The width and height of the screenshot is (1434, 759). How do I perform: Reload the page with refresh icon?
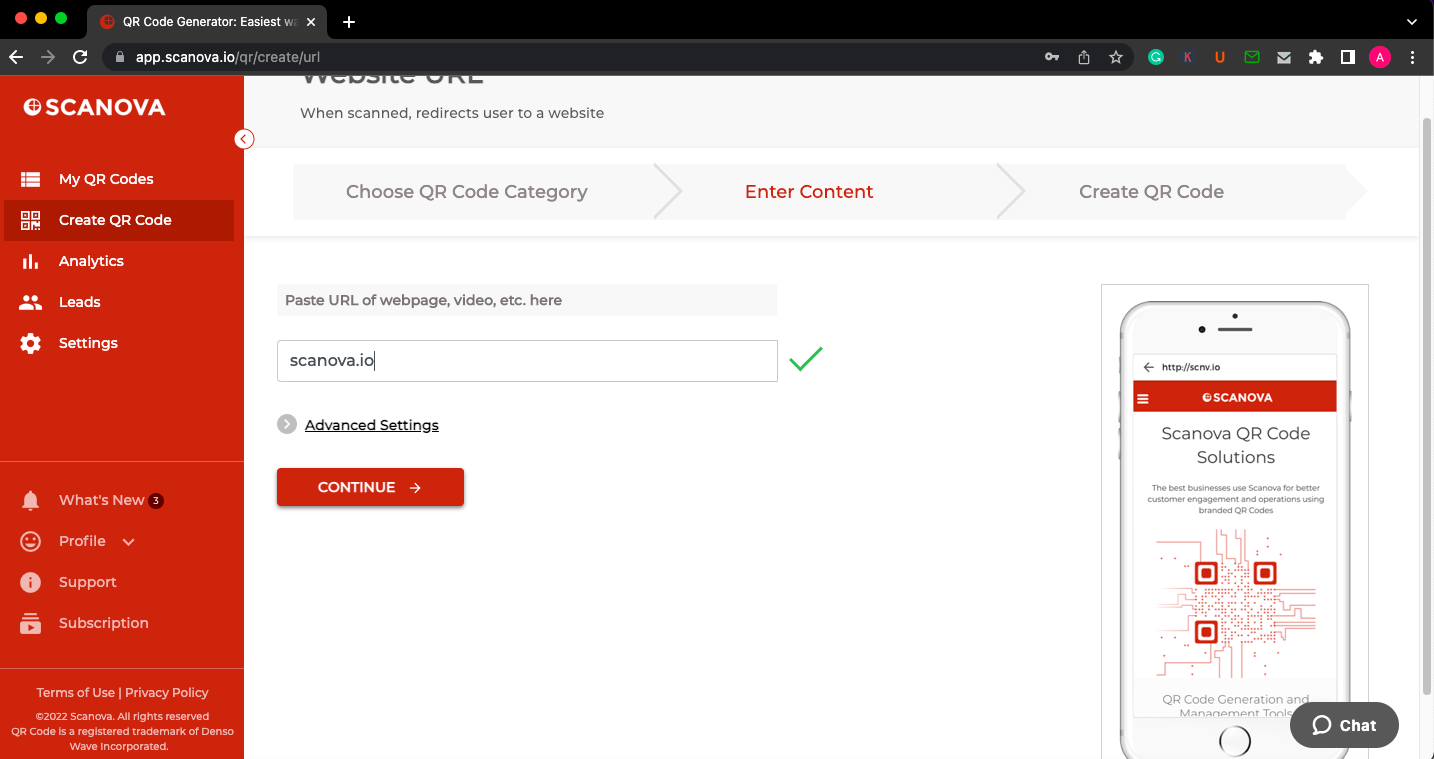tap(81, 57)
